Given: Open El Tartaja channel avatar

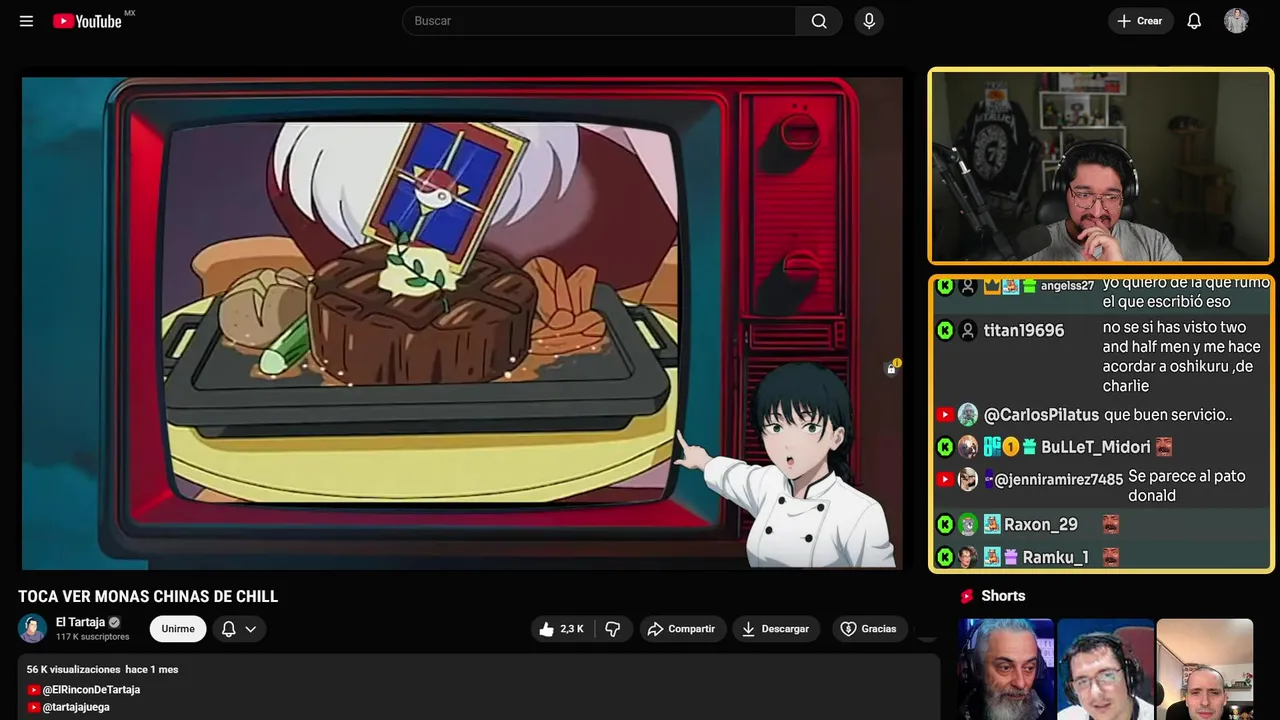Looking at the screenshot, I should tap(33, 628).
